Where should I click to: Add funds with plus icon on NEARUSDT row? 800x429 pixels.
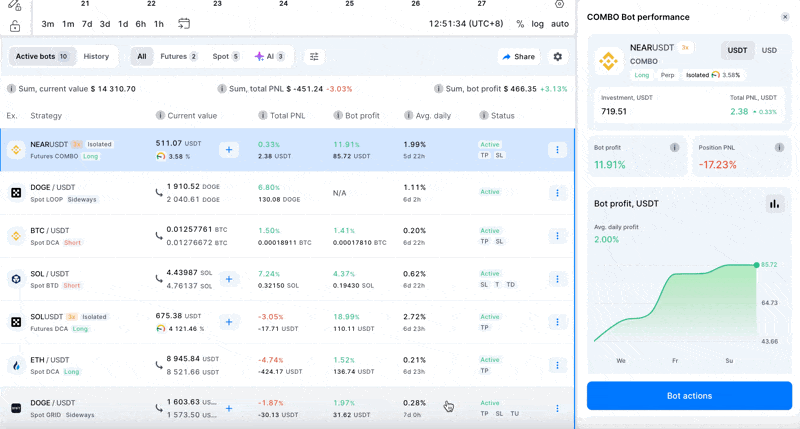229,150
